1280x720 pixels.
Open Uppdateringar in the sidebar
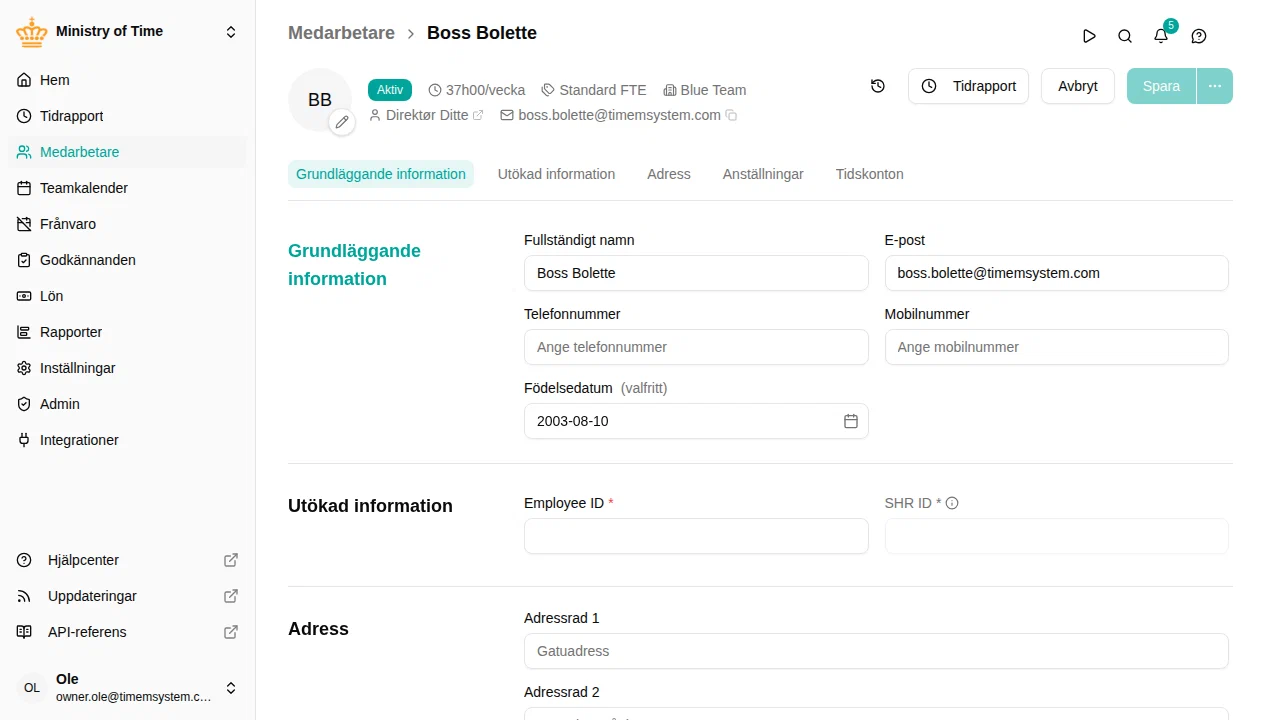click(x=128, y=596)
